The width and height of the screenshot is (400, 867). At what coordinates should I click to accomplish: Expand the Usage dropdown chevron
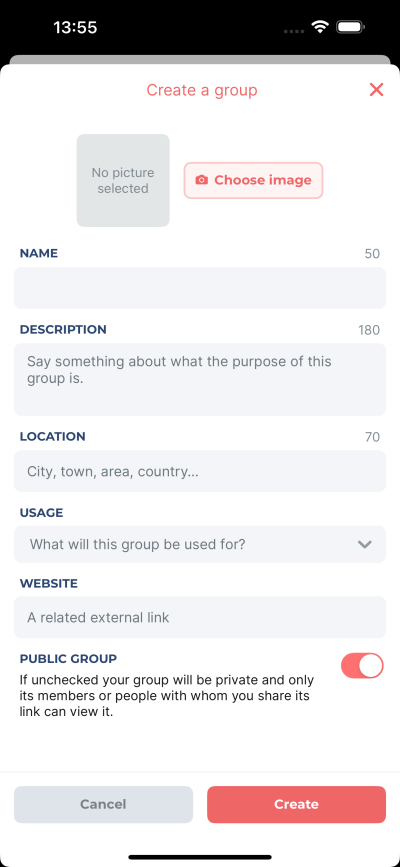coord(364,544)
